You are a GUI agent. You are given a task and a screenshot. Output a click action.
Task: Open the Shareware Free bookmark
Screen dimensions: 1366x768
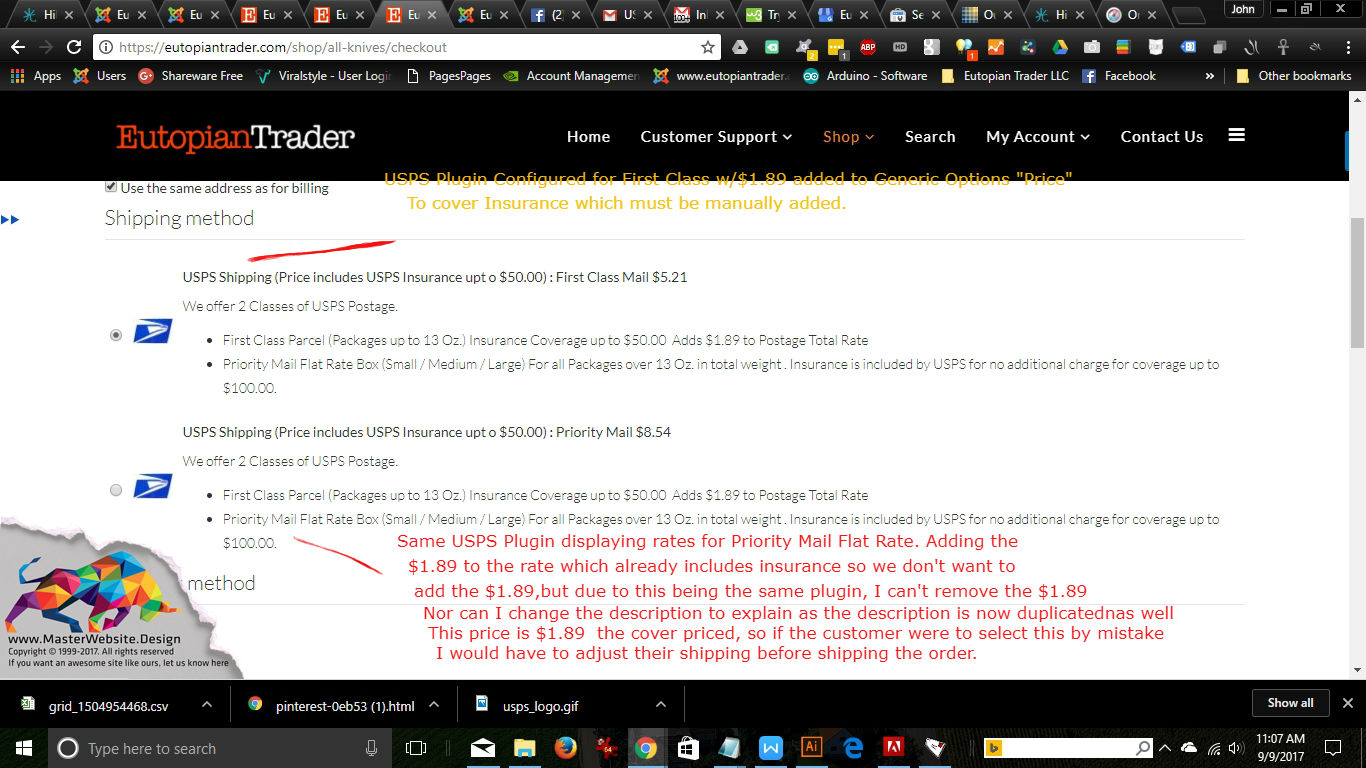191,76
